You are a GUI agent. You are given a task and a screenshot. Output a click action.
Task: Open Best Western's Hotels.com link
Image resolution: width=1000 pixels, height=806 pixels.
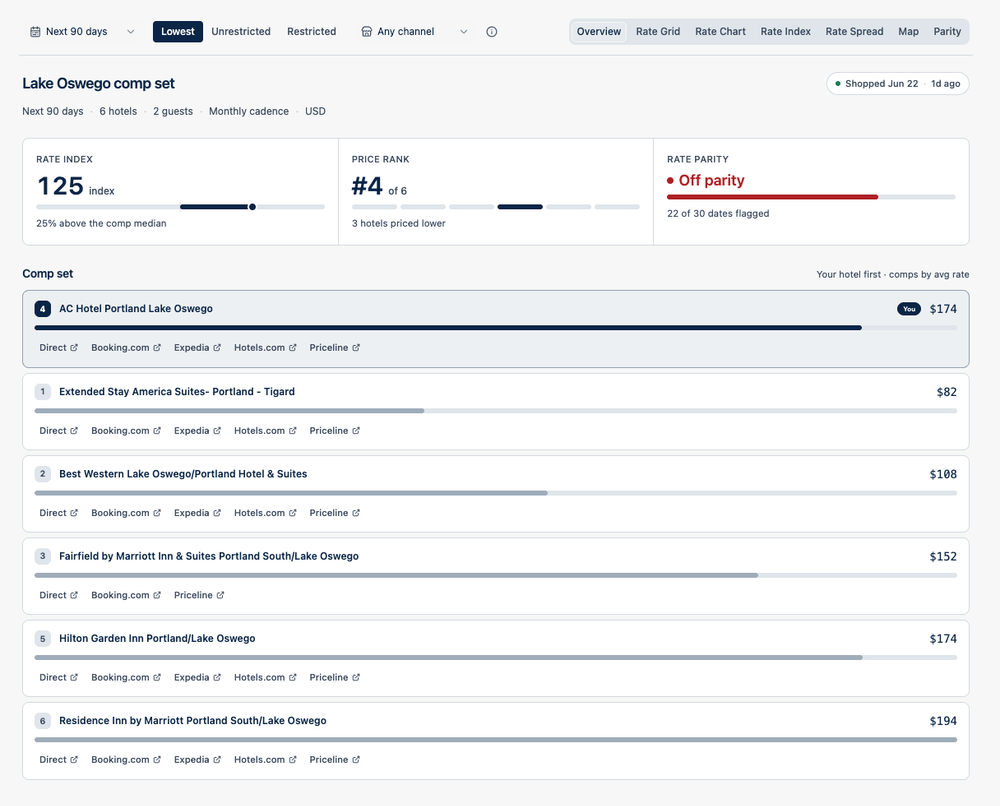coord(265,513)
